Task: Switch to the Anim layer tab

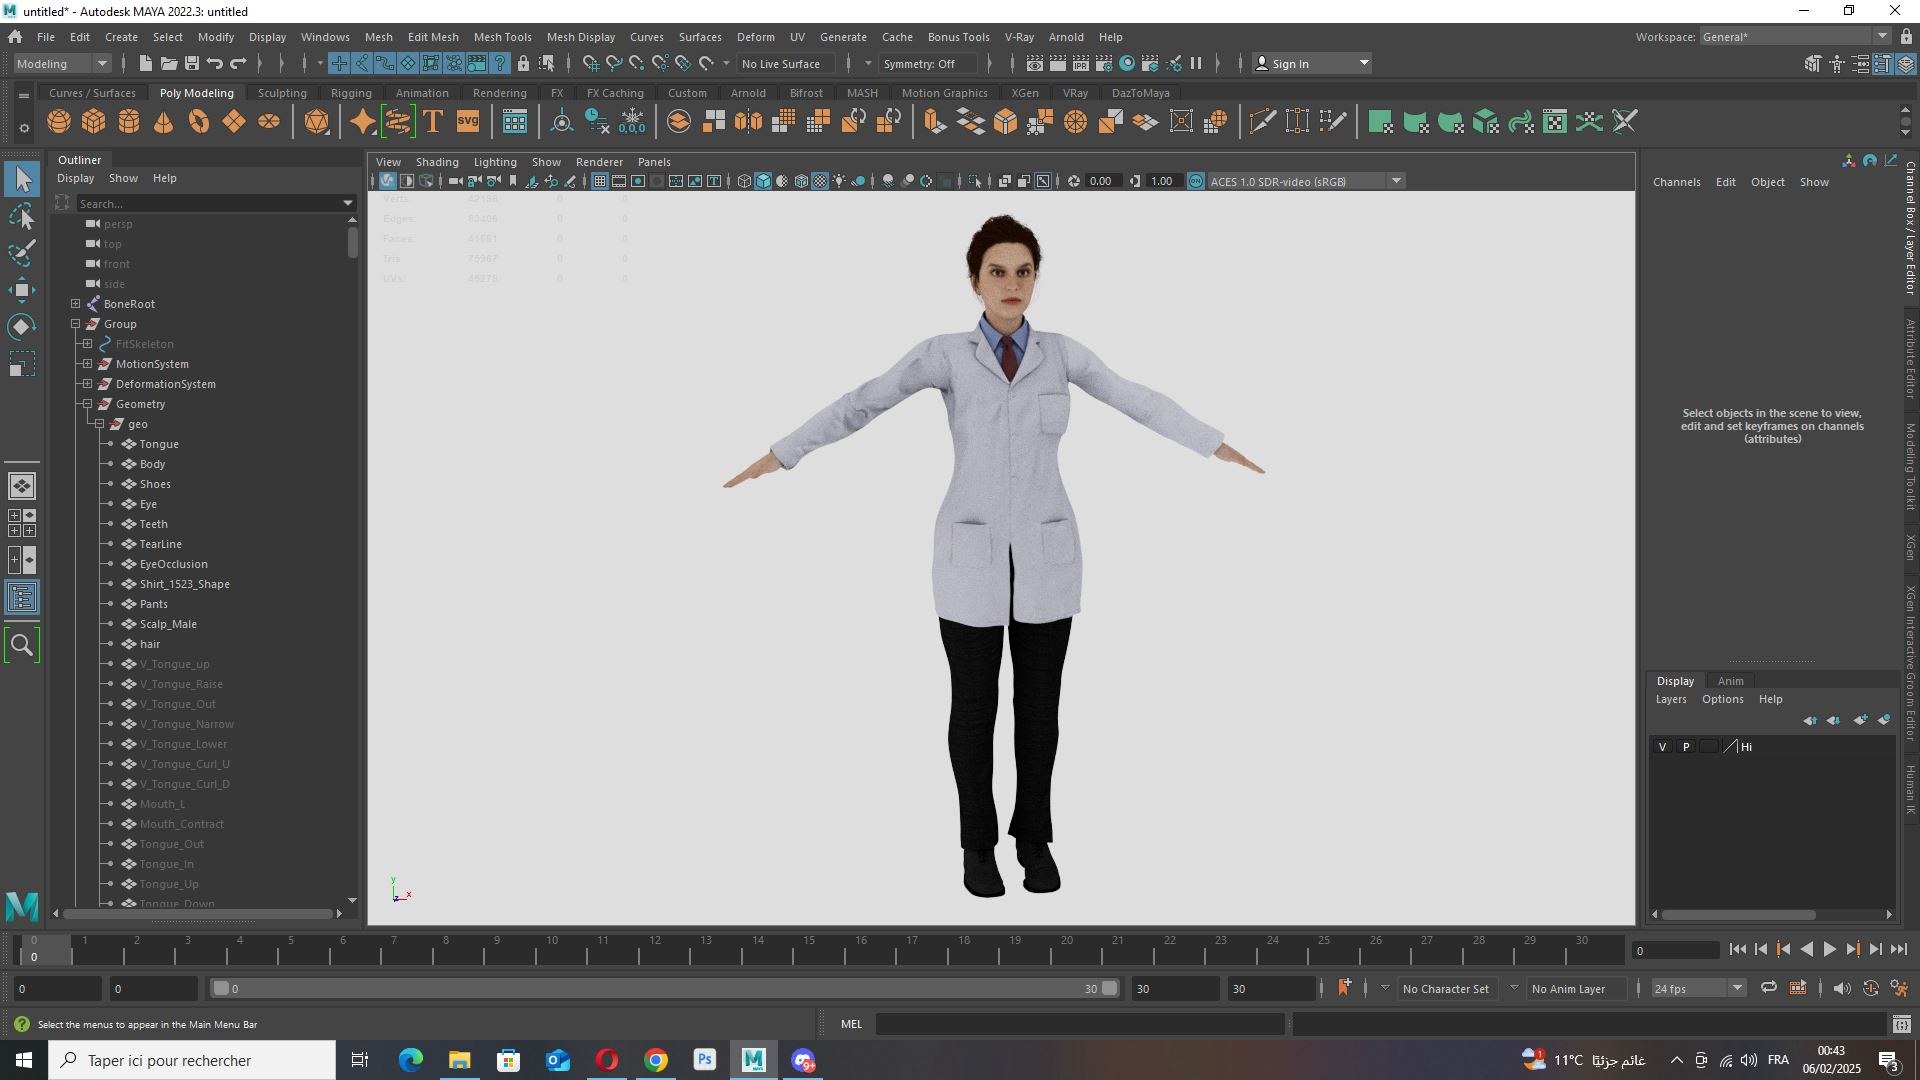Action: [x=1731, y=680]
